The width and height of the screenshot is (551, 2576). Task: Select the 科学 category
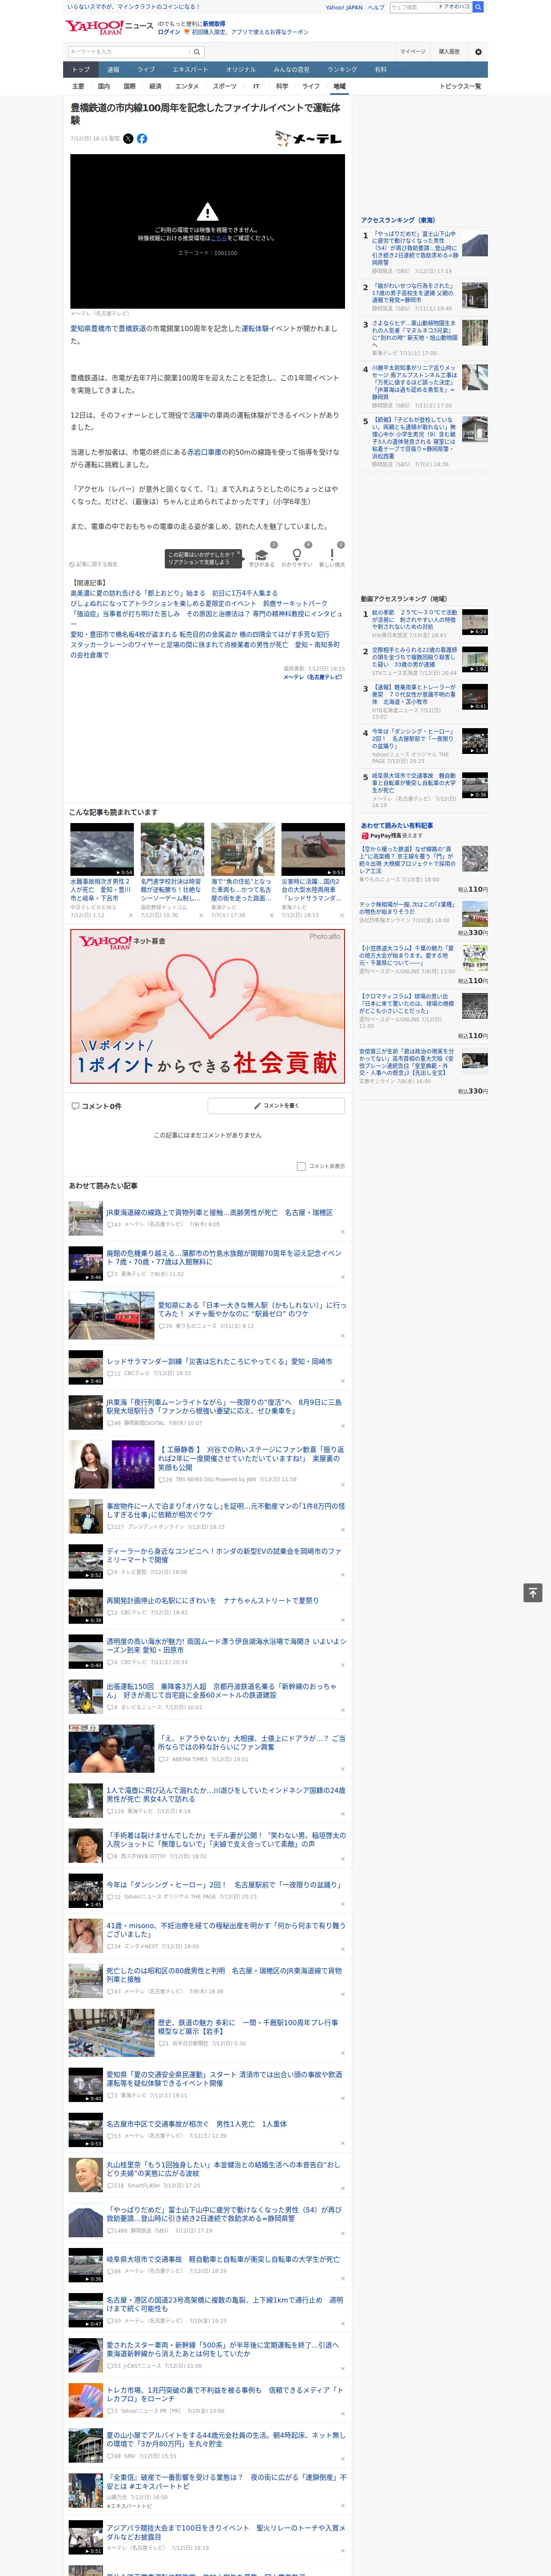click(x=282, y=86)
